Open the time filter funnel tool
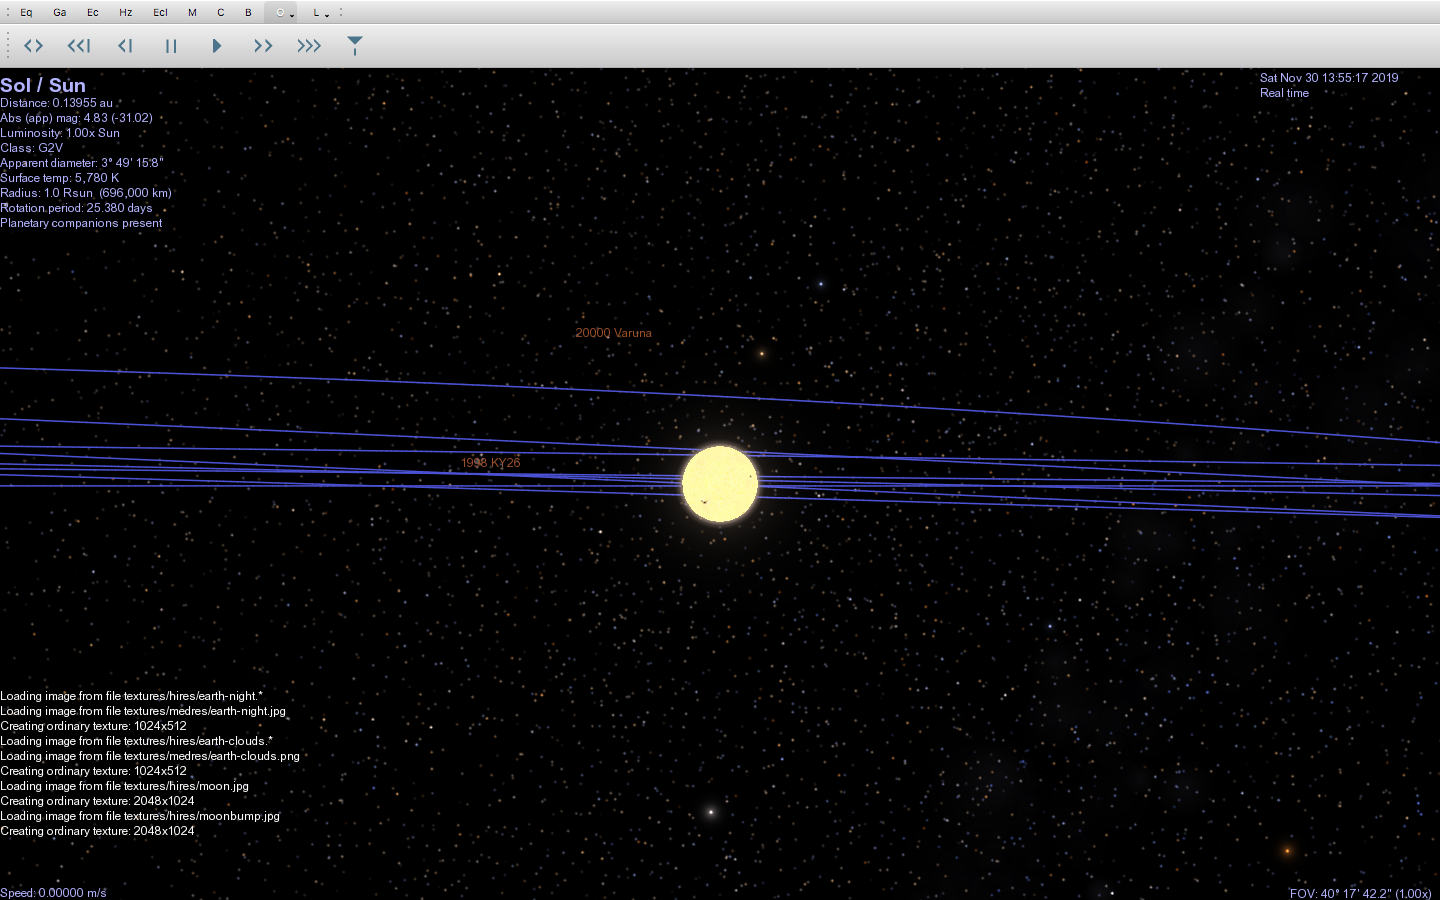Viewport: 1440px width, 900px height. [355, 45]
